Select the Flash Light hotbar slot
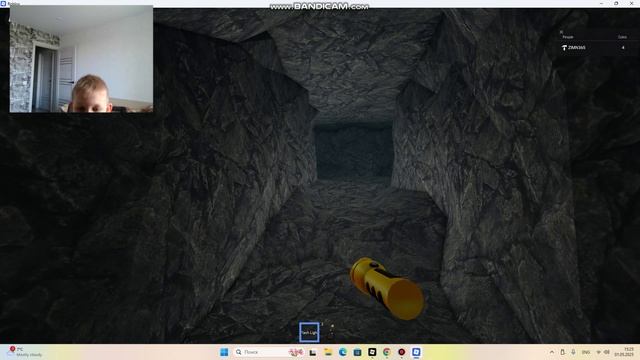 pyautogui.click(x=309, y=332)
